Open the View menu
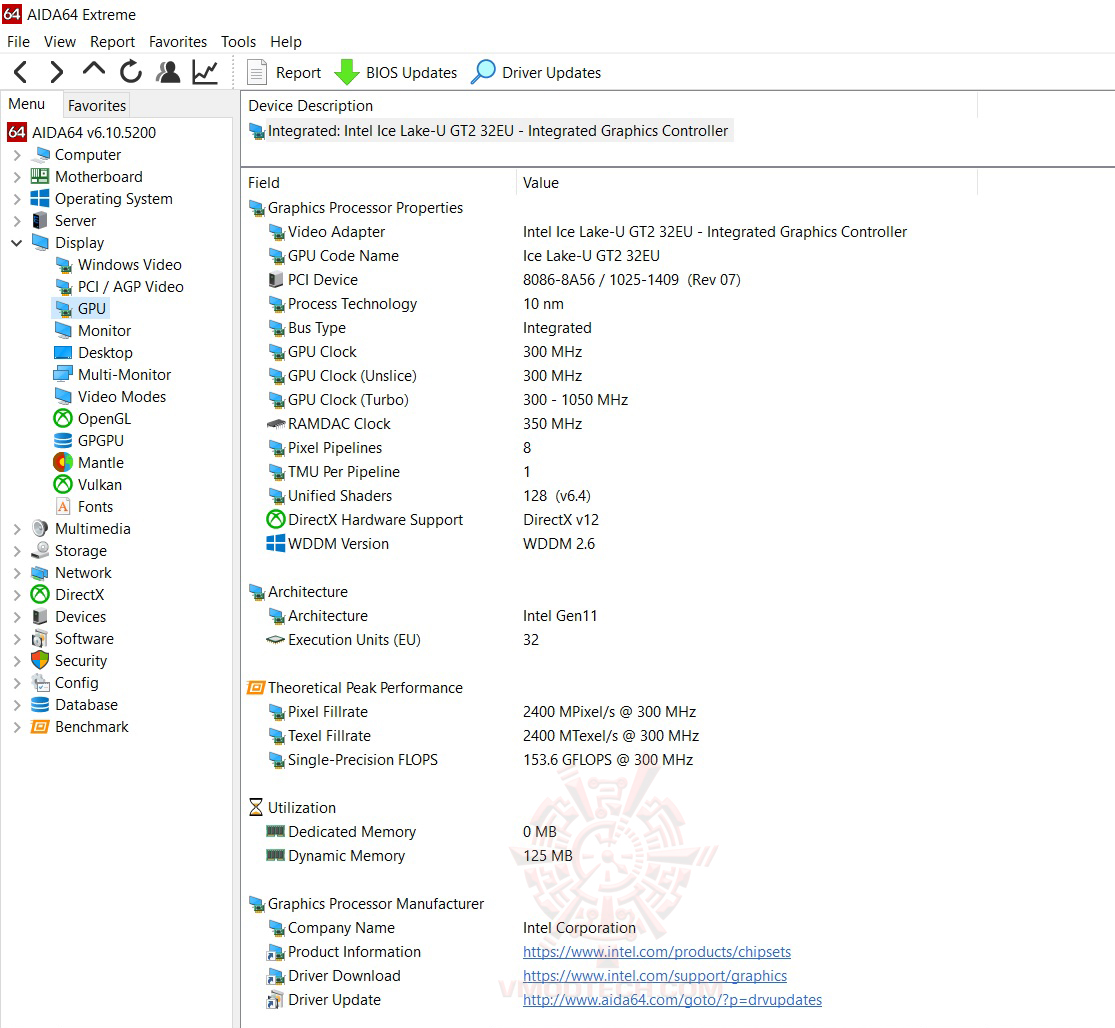This screenshot has height=1028, width=1115. [60, 42]
